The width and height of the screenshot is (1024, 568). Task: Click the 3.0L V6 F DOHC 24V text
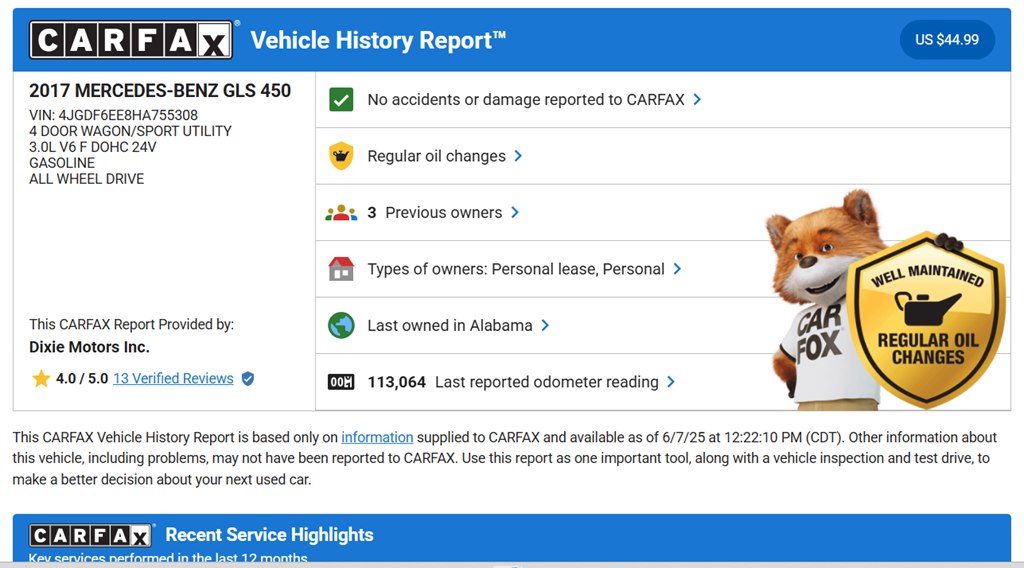93,147
